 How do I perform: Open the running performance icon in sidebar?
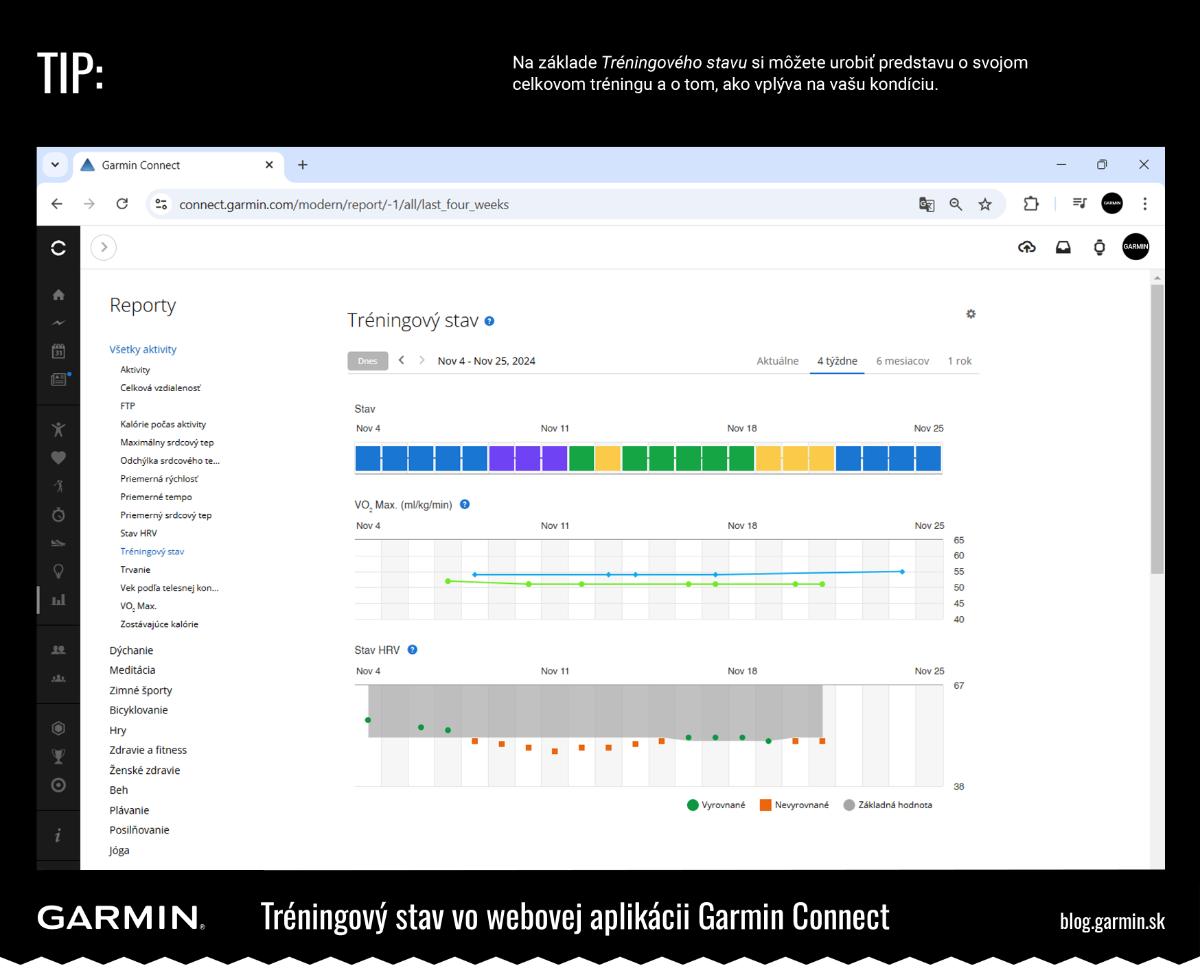[x=58, y=486]
